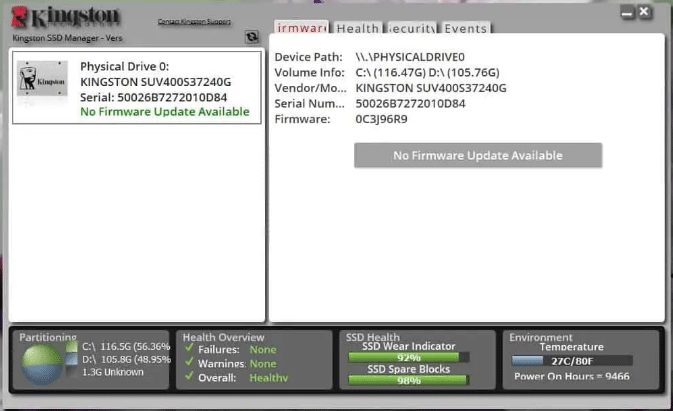Click Warnings green check mark
Viewport: 673px width, 411px height.
click(x=189, y=362)
